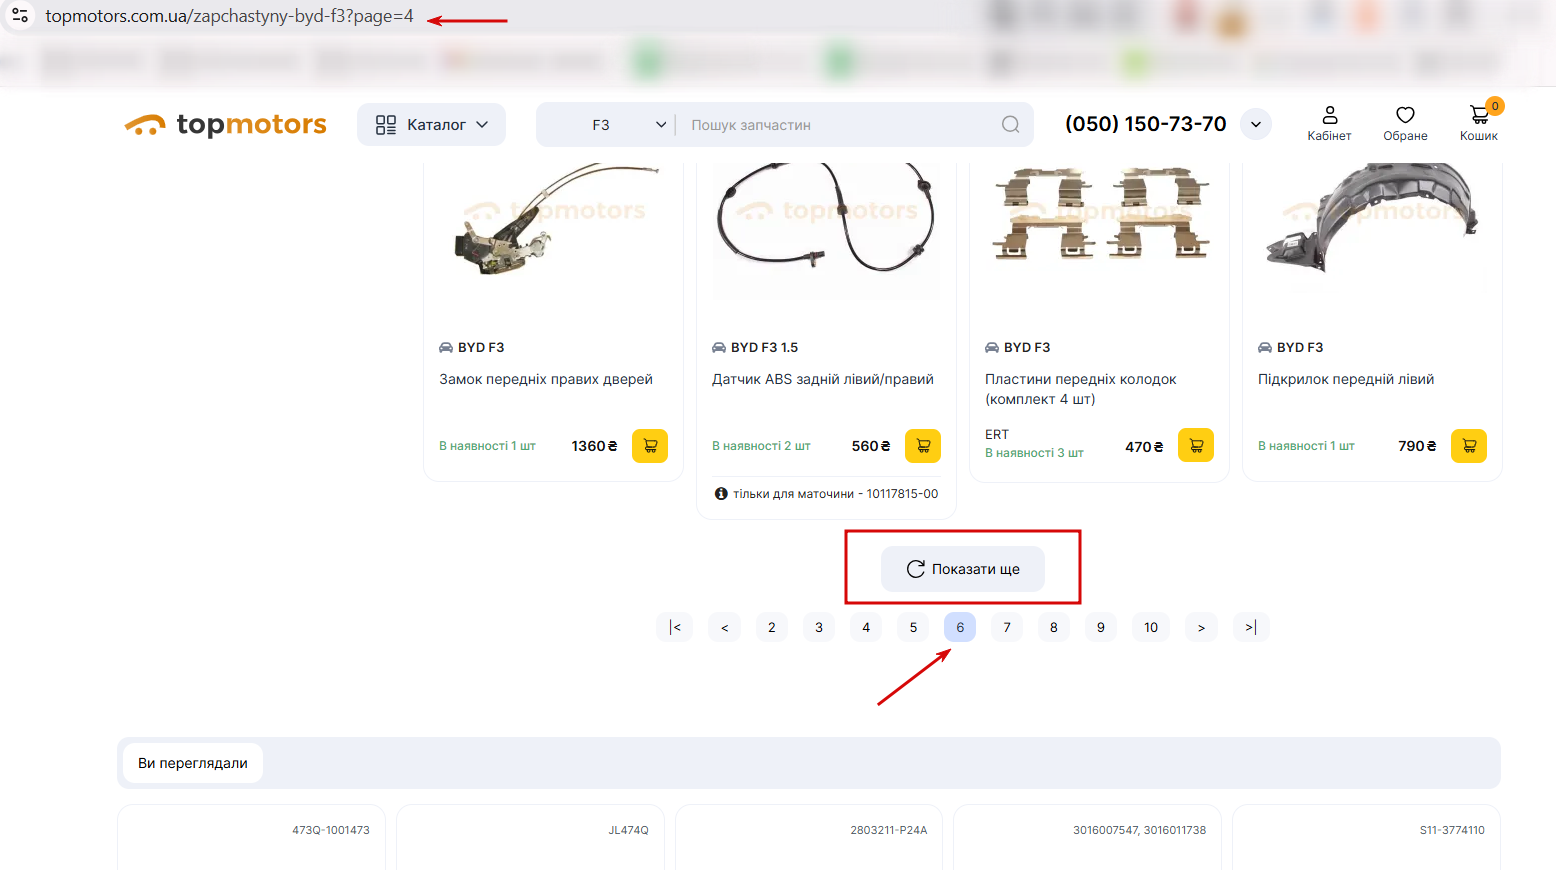1556x870 pixels.
Task: Go to page 4
Action: click(x=866, y=627)
